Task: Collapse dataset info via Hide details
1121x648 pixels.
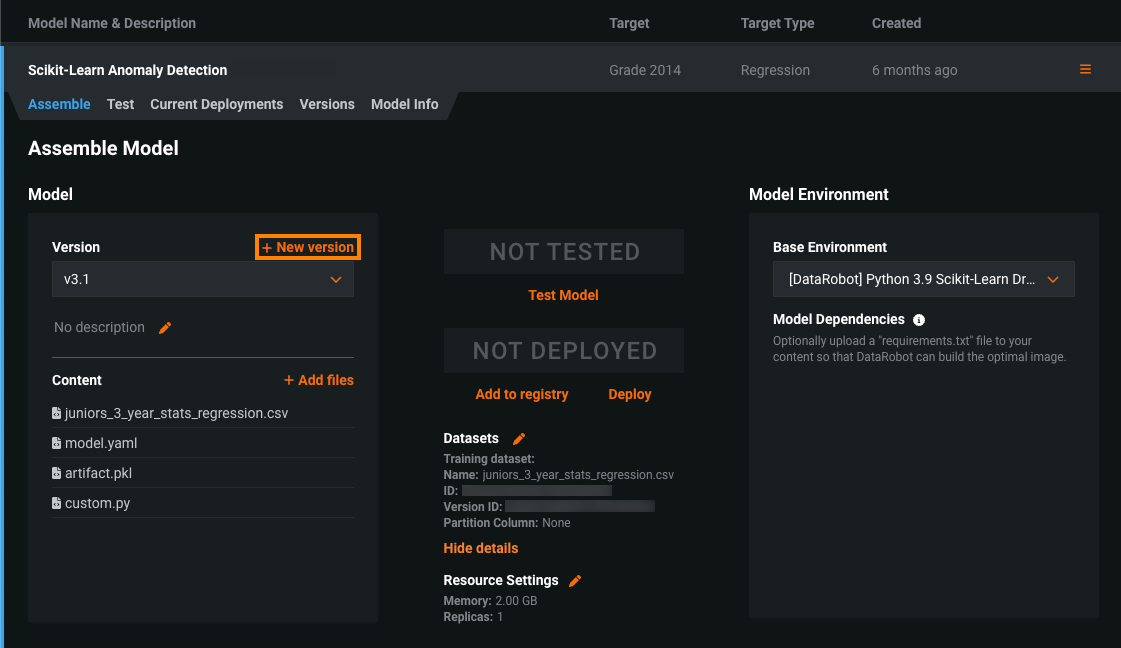Action: coord(481,548)
